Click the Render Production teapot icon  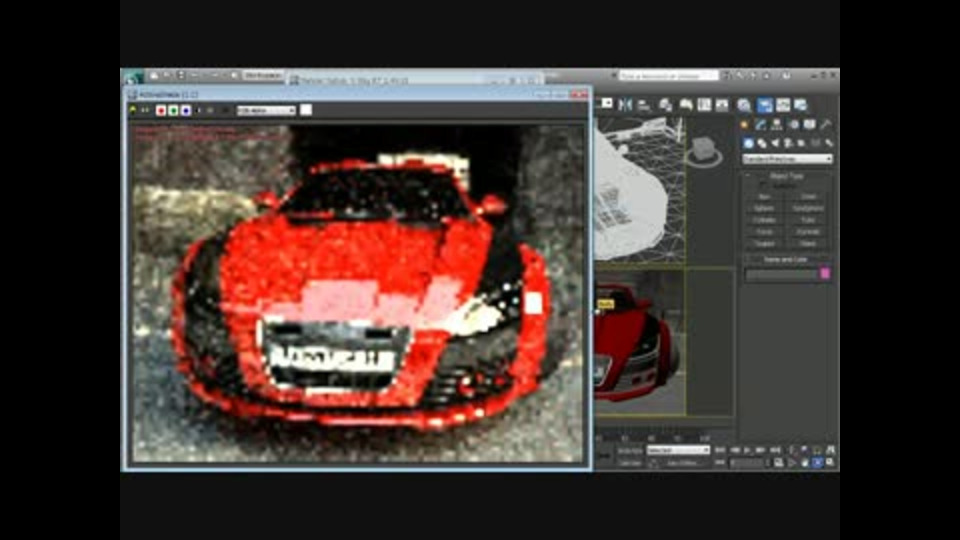tap(801, 105)
